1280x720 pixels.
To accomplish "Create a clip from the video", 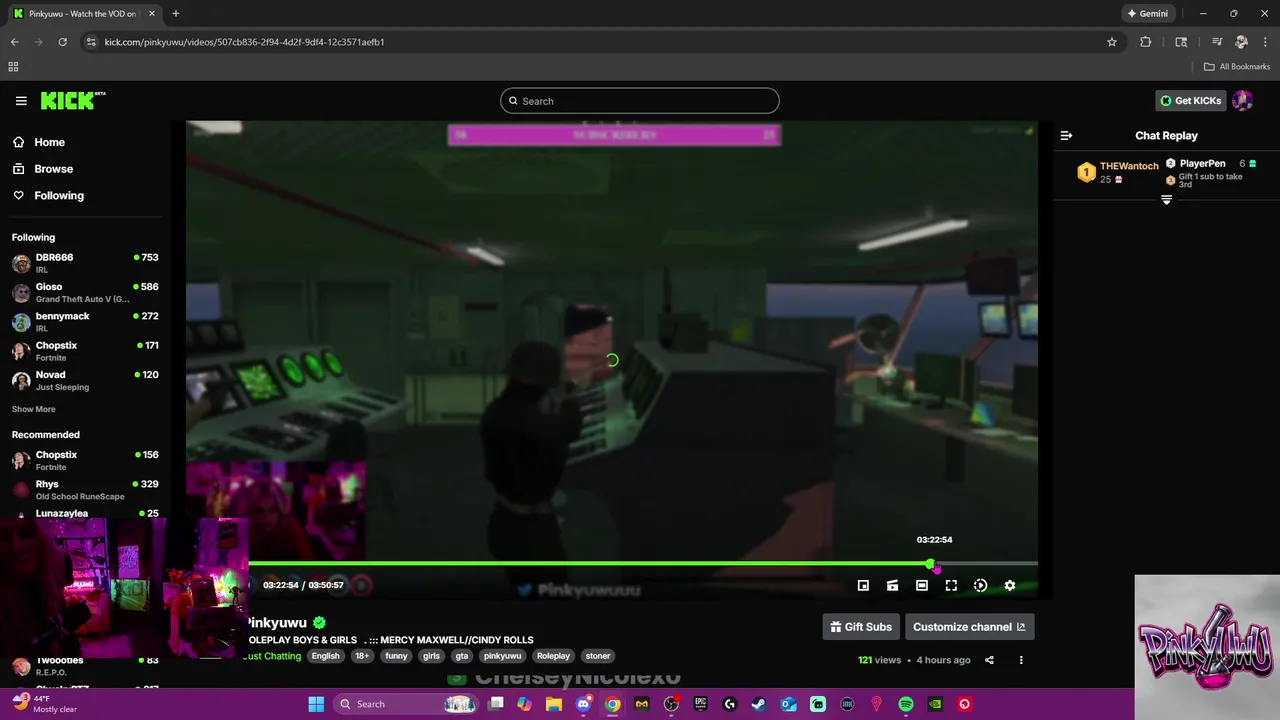I will point(892,586).
